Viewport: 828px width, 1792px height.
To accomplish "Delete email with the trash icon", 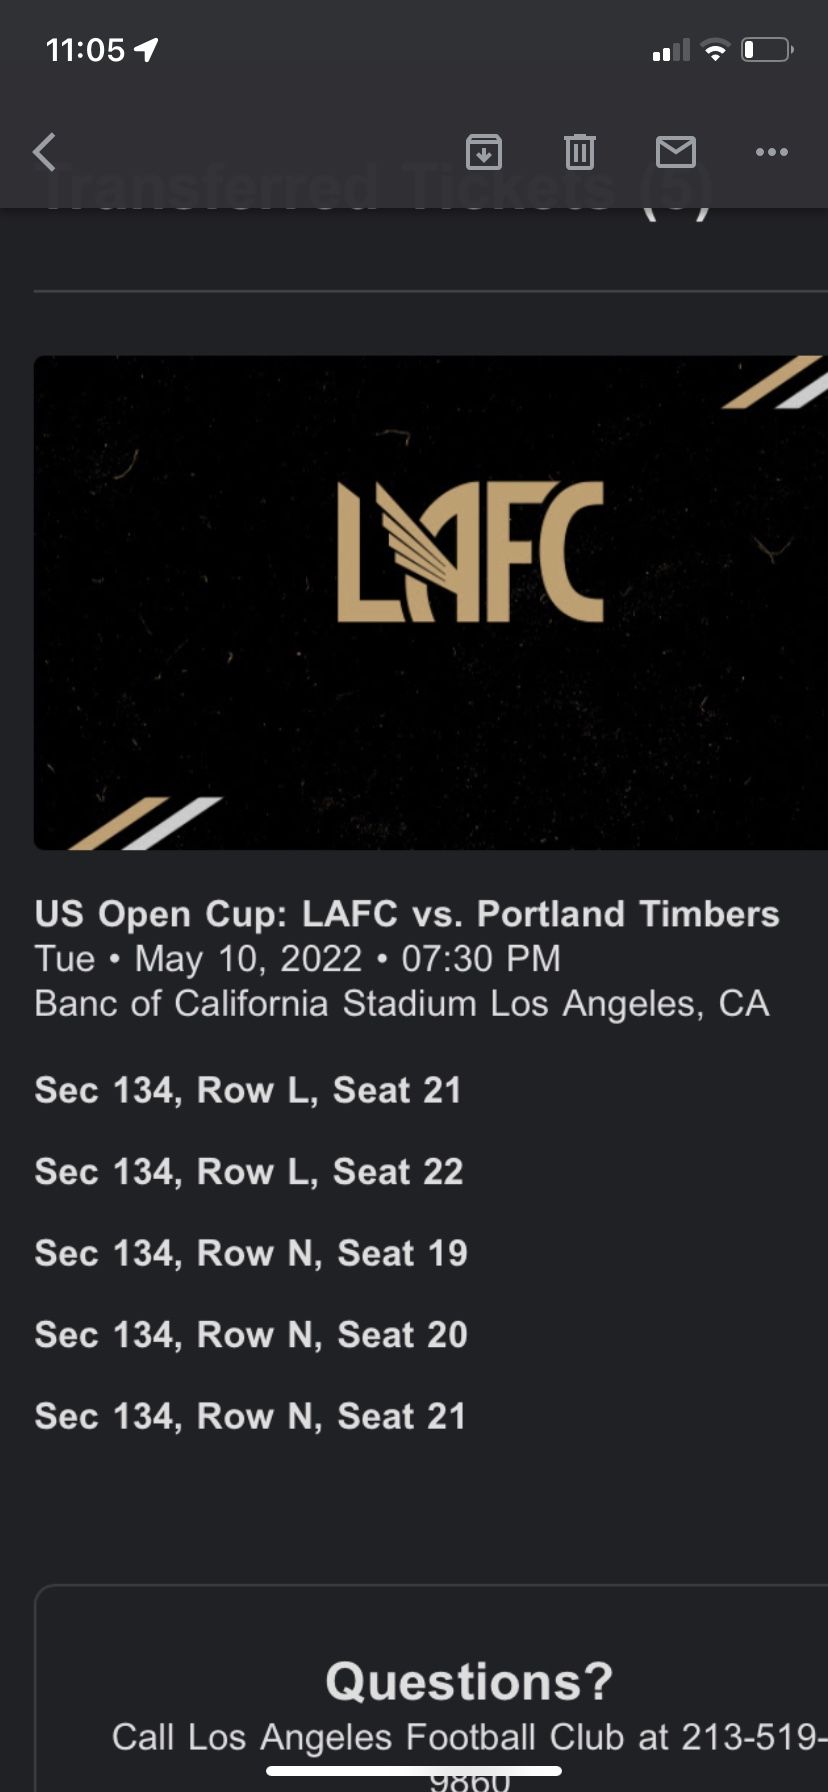I will [579, 152].
